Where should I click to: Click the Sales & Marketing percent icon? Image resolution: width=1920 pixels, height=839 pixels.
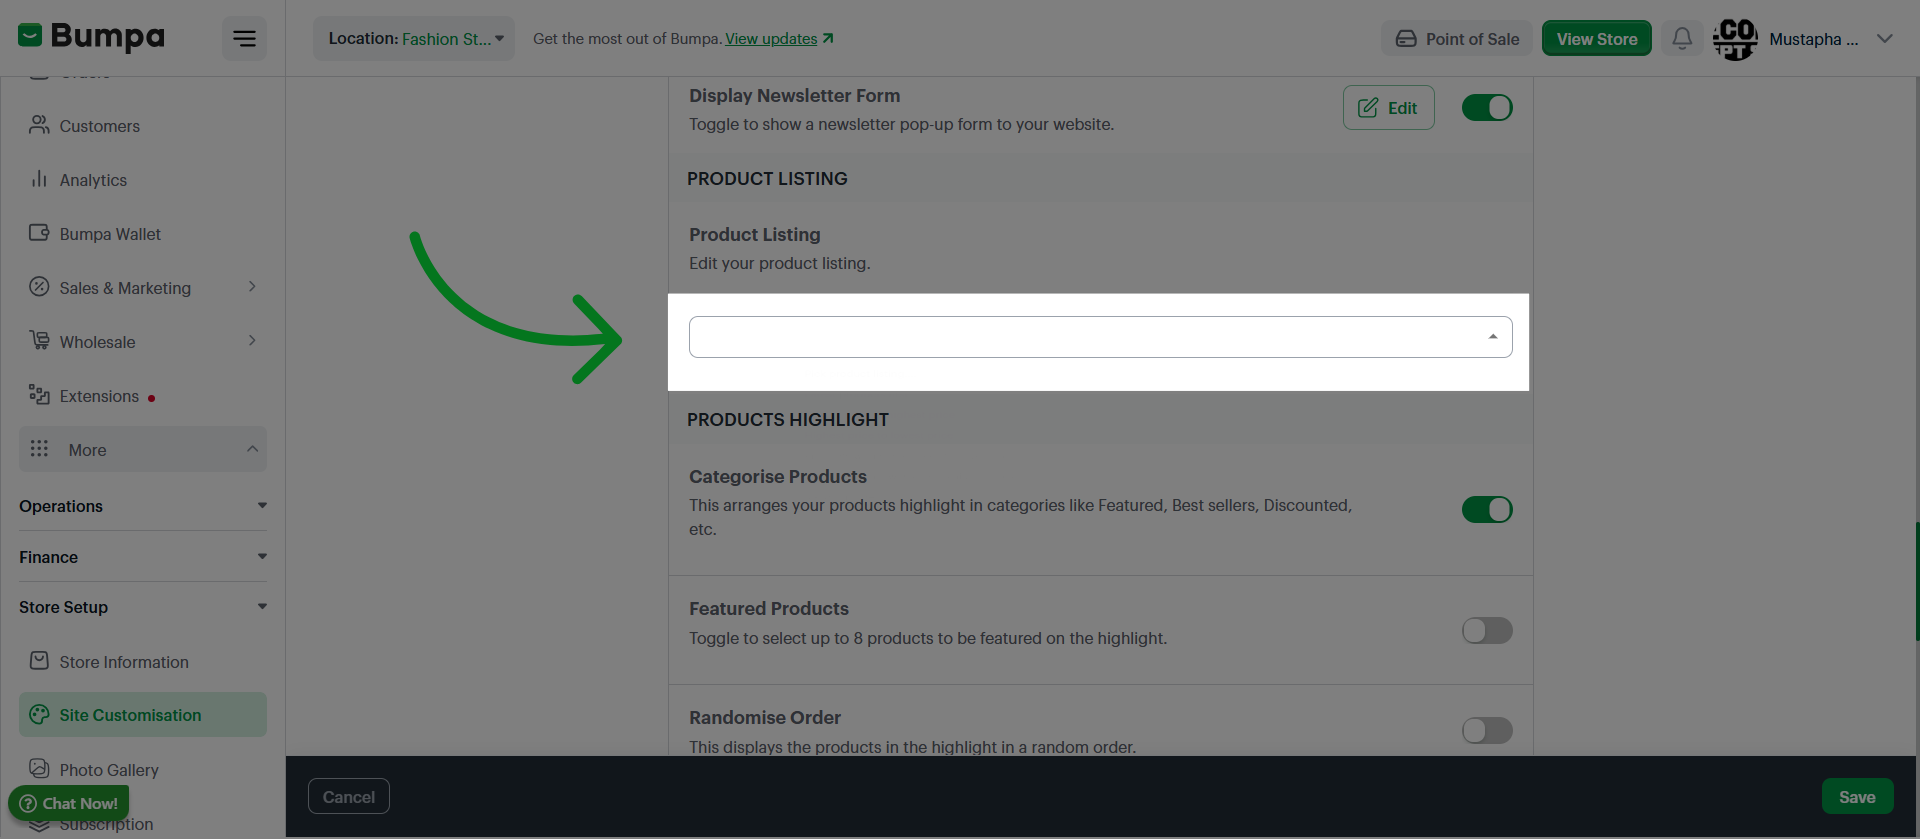(x=39, y=287)
